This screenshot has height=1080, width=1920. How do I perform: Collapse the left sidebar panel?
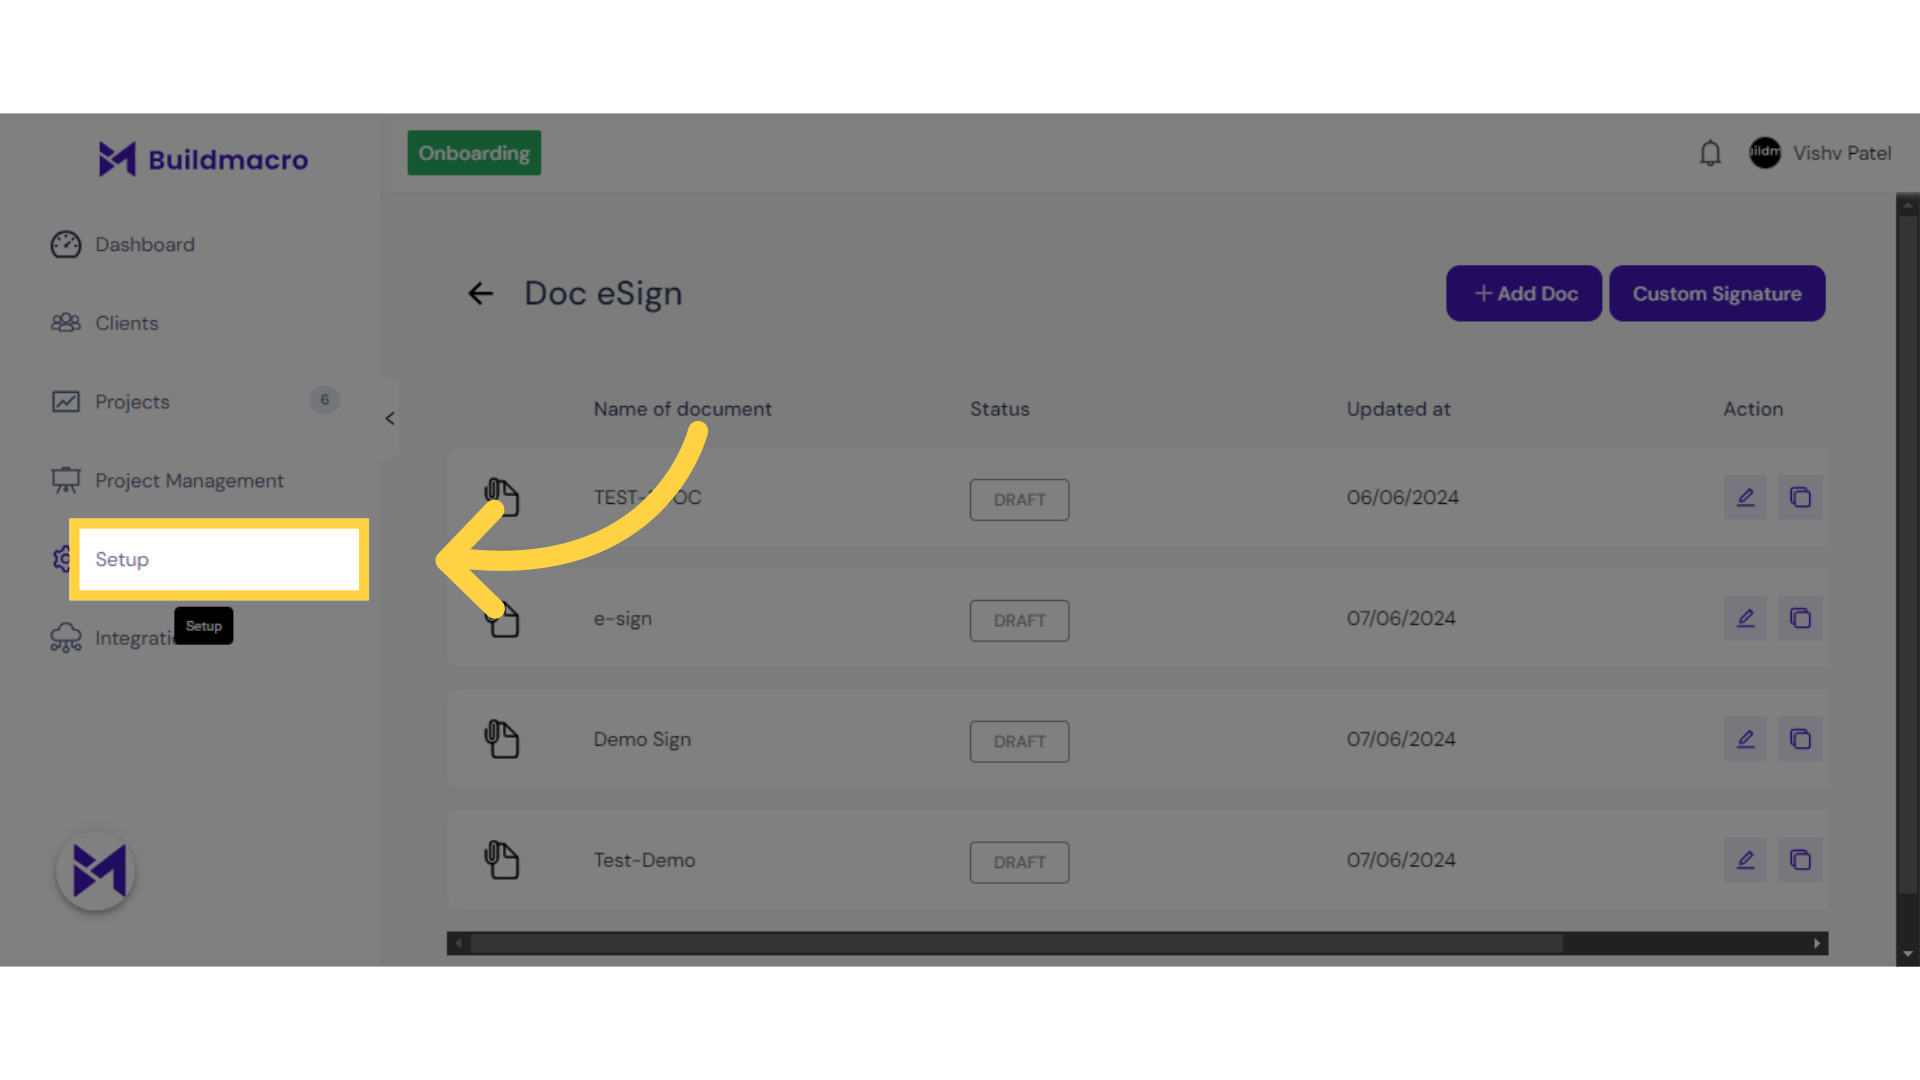pos(390,418)
